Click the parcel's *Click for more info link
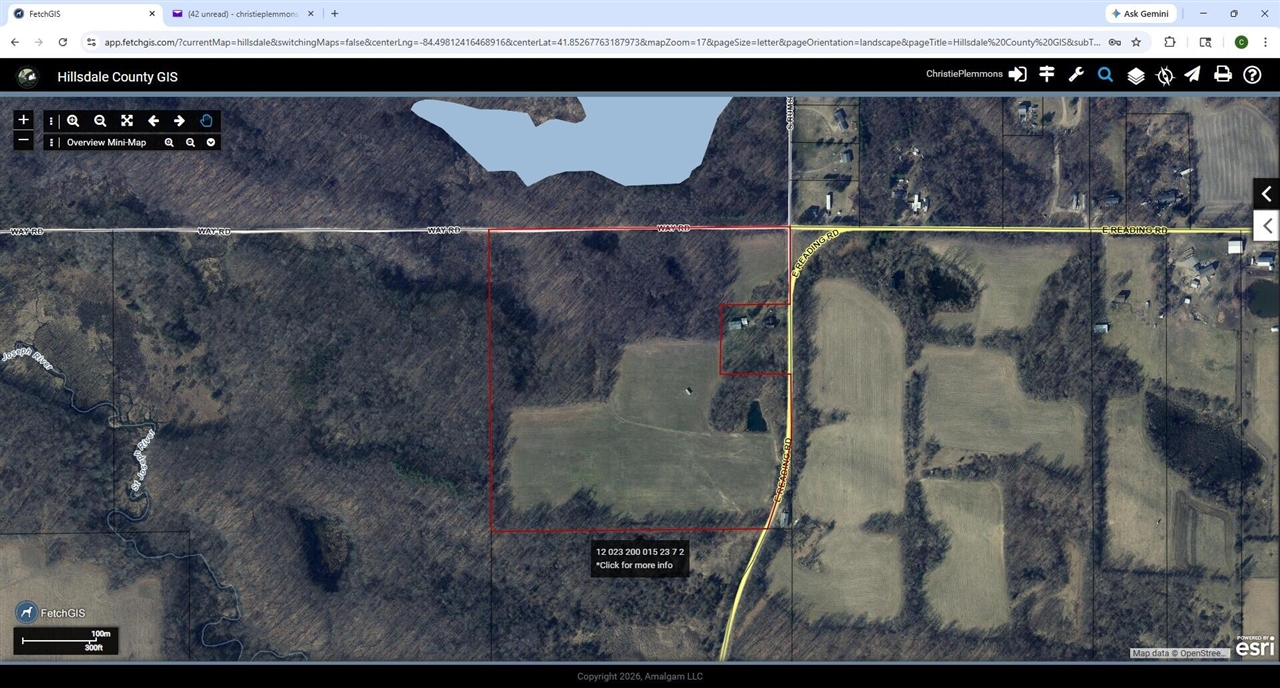The image size is (1280, 688). (x=634, y=564)
